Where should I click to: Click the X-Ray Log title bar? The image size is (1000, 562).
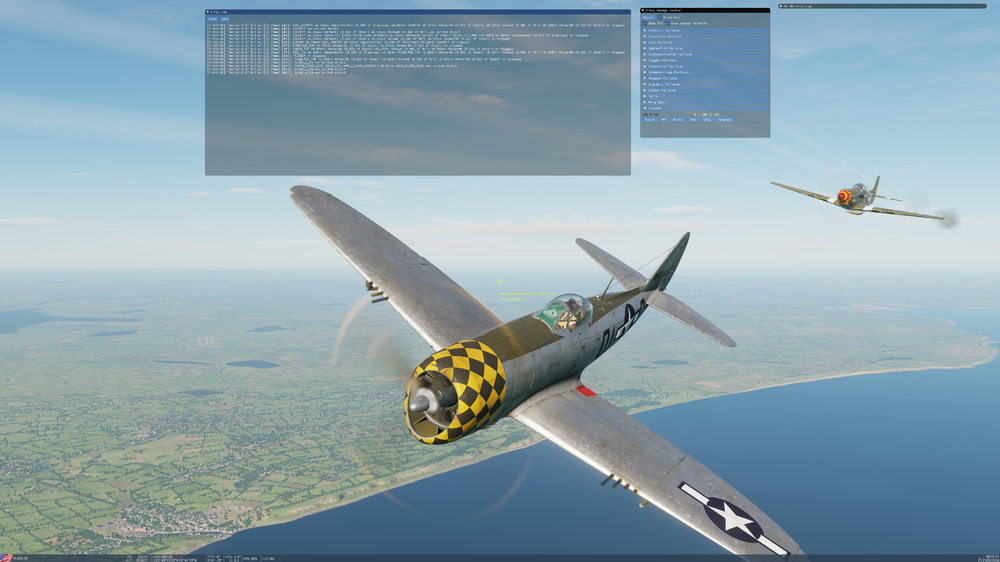tap(418, 12)
